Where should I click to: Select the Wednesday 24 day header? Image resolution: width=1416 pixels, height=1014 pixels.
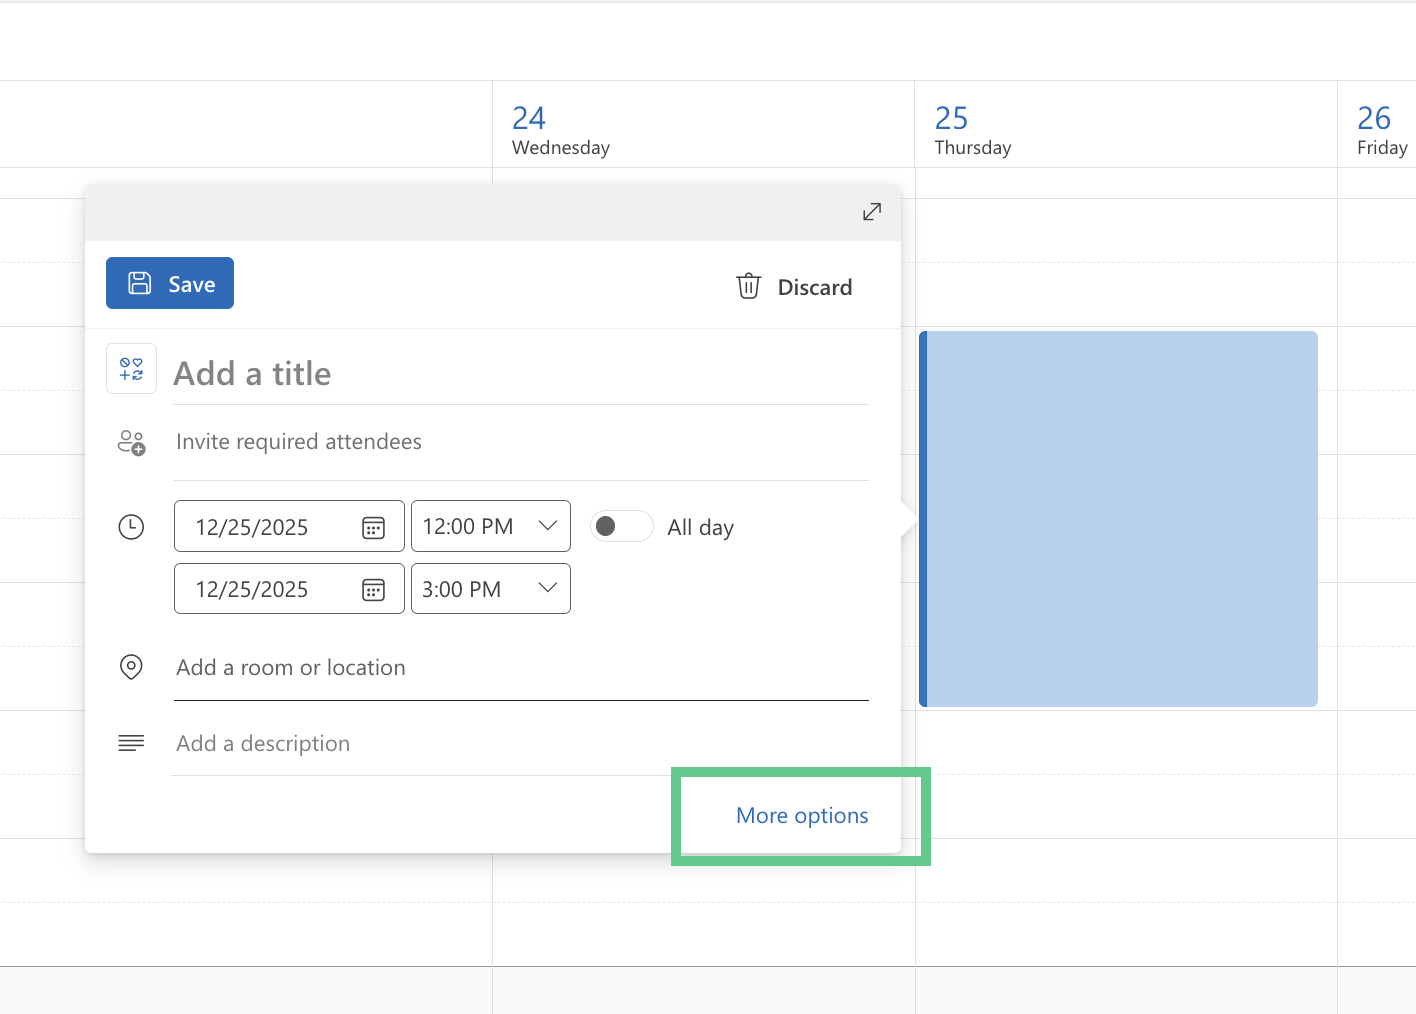(x=561, y=130)
